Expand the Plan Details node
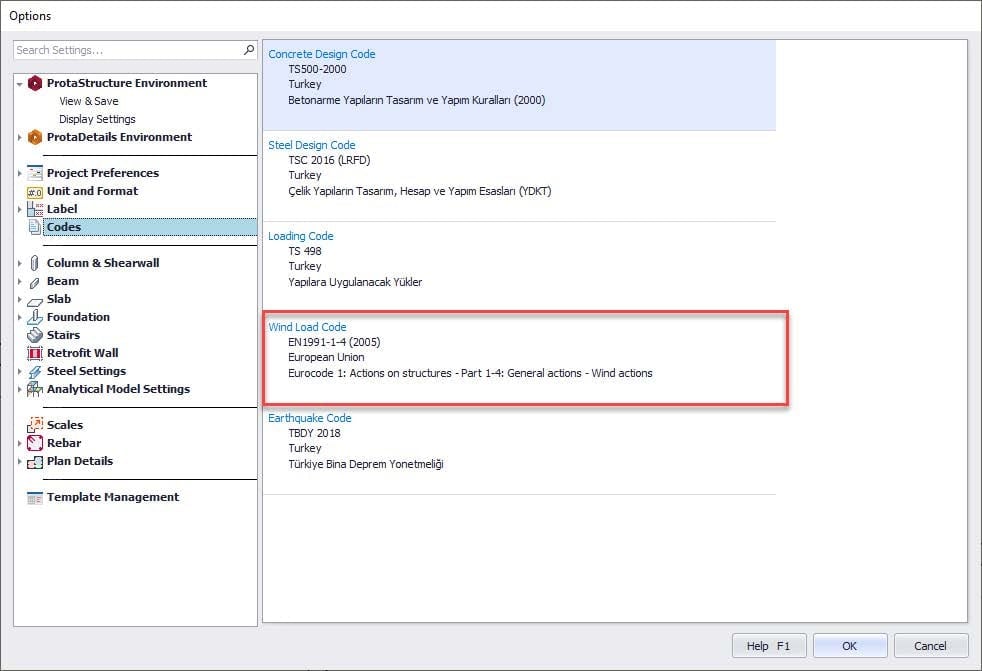This screenshot has width=982, height=671. click(19, 461)
